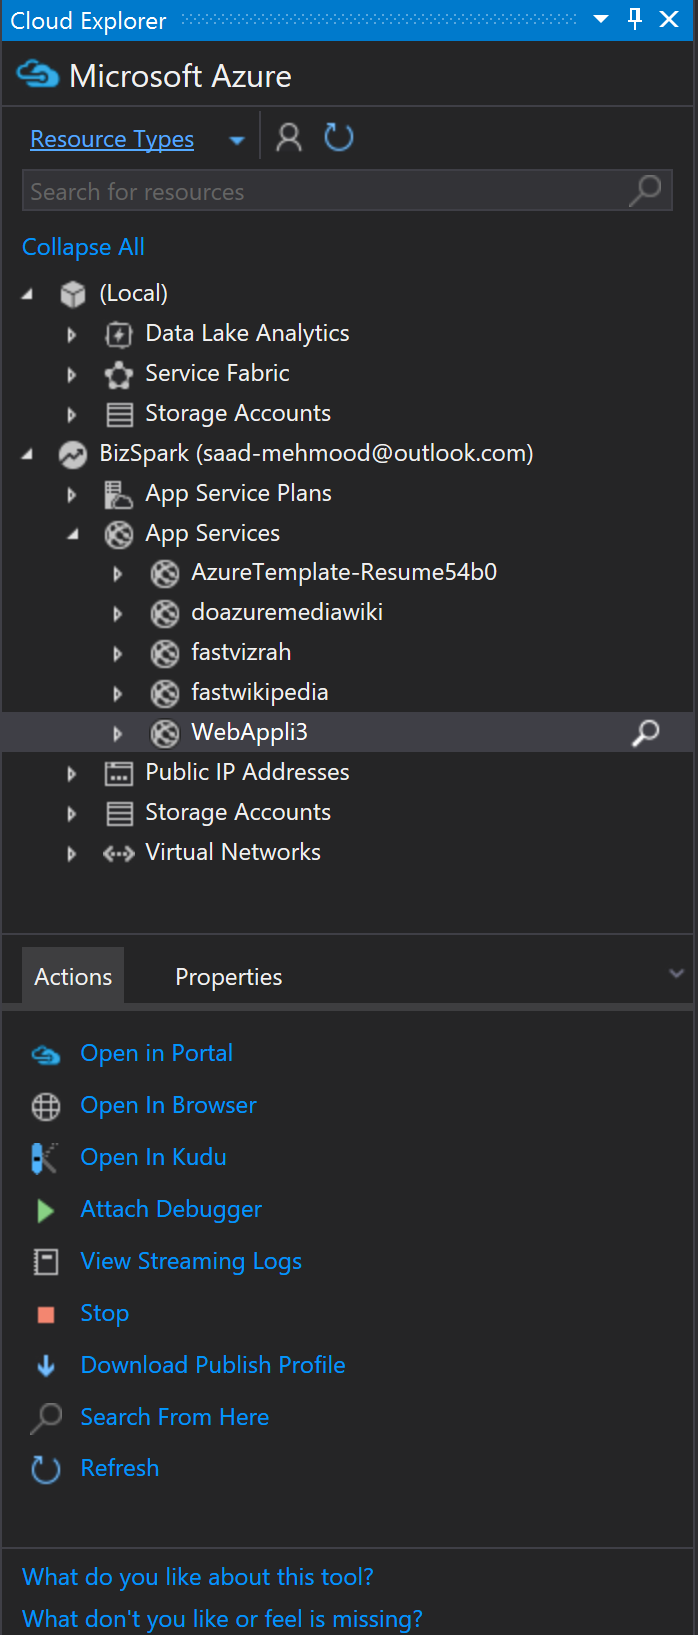
Task: Click the (Local) cube icon
Action: click(72, 294)
